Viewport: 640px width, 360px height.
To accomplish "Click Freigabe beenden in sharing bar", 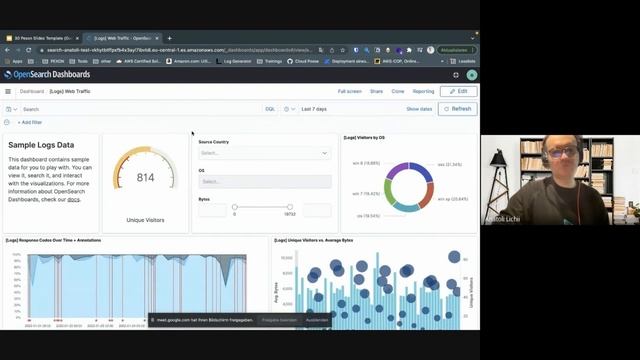I will click(279, 320).
